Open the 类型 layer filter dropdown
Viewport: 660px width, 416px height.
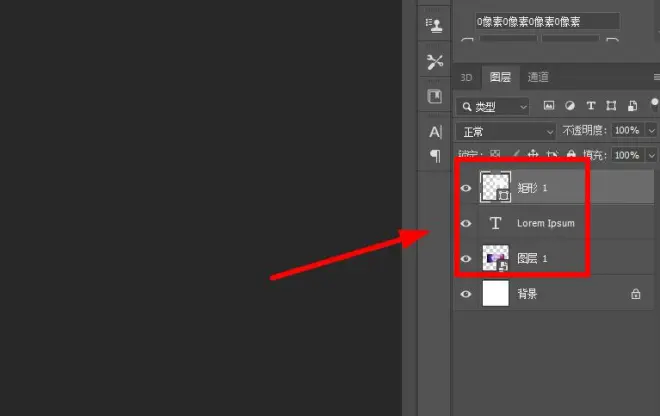point(492,106)
